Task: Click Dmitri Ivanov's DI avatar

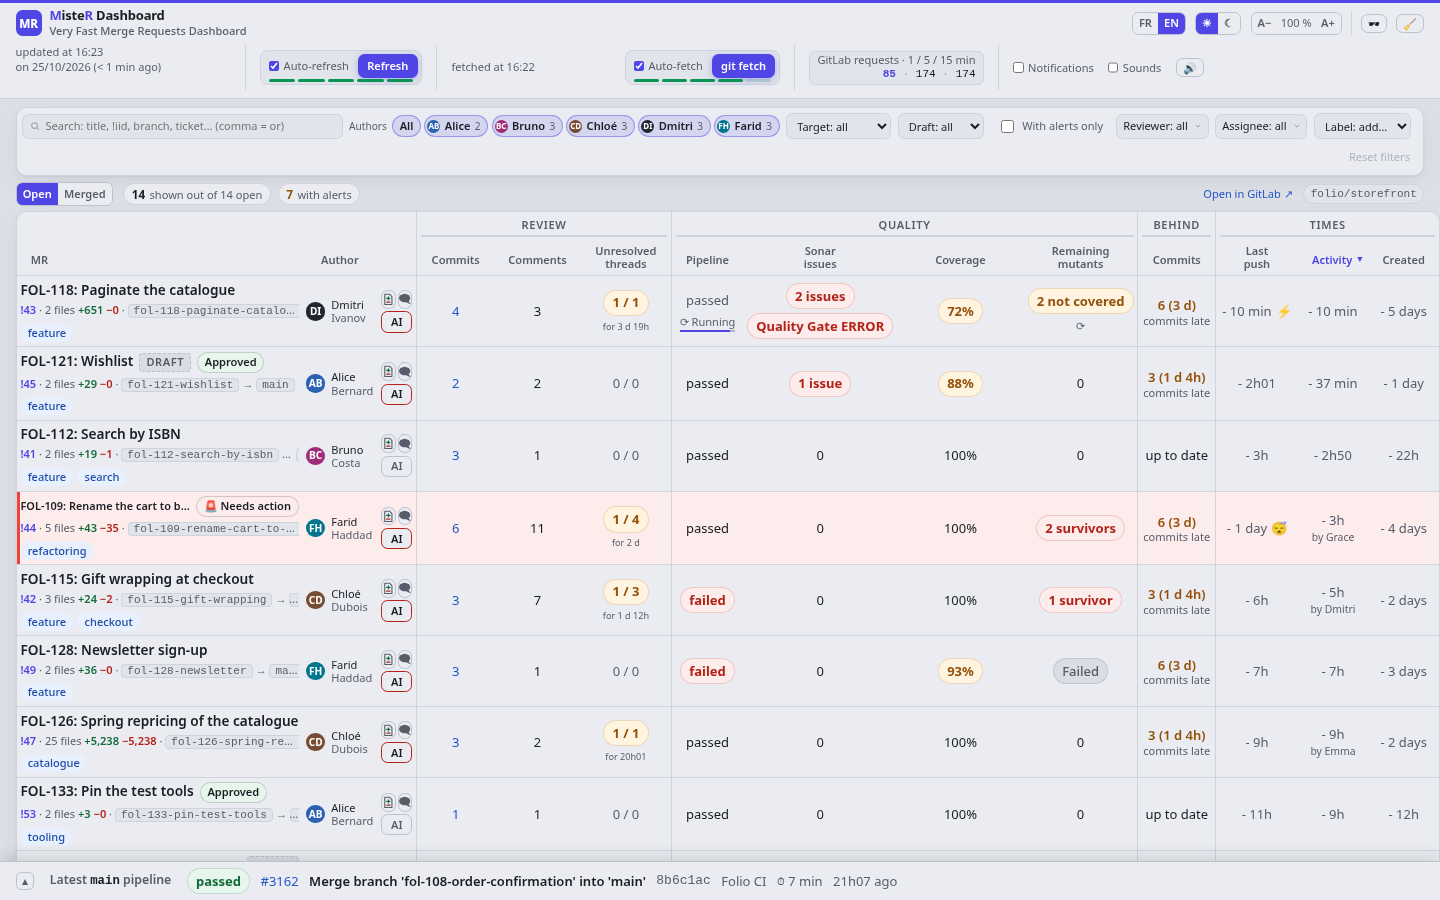Action: click(x=315, y=311)
